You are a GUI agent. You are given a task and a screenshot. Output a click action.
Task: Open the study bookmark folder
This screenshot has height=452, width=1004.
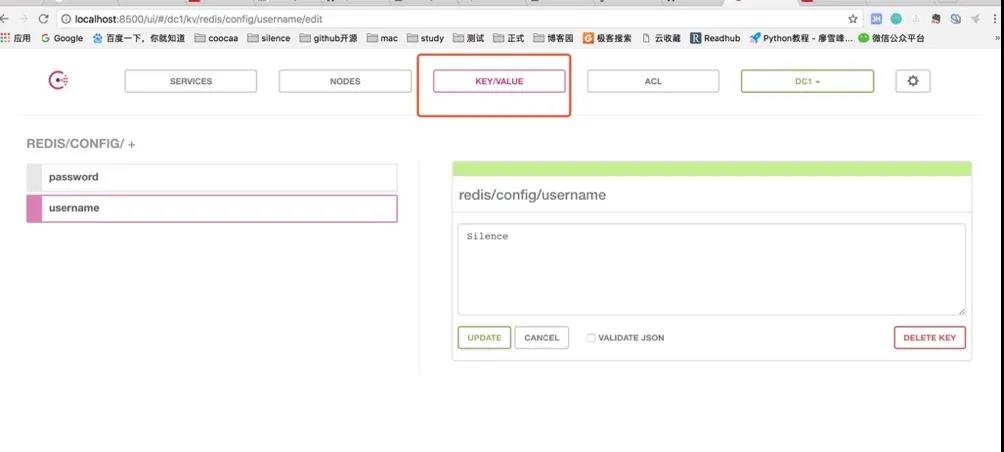point(425,38)
